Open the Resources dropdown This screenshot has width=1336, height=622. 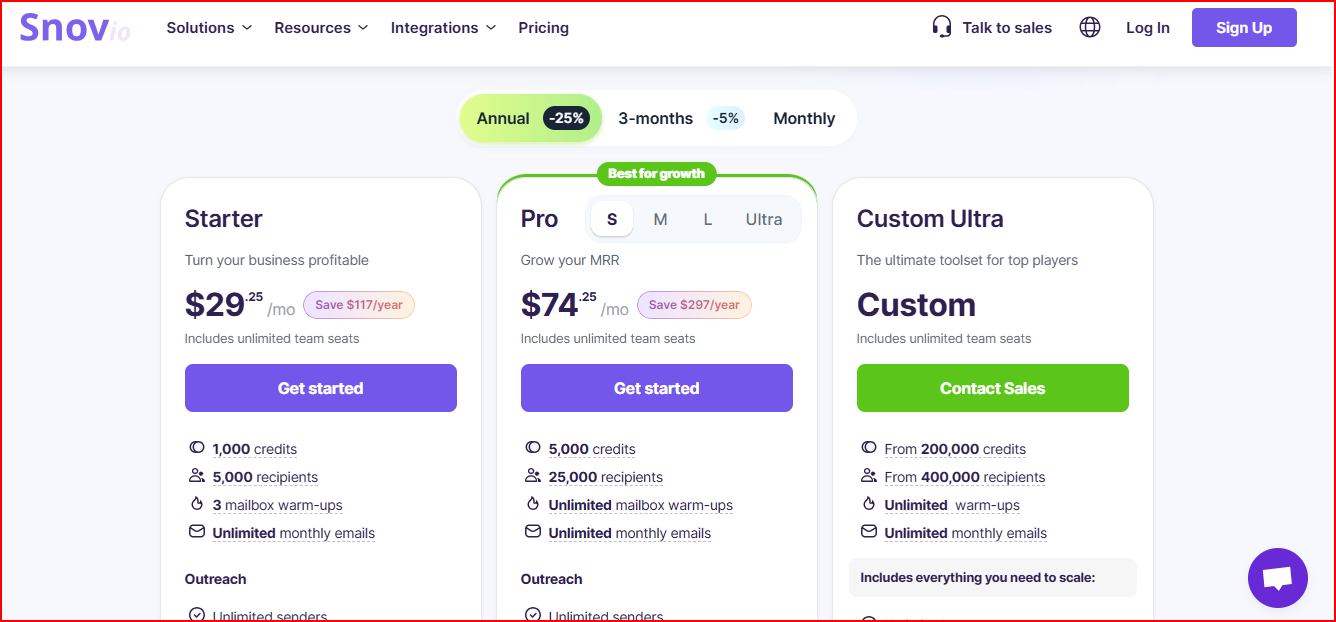(x=320, y=28)
